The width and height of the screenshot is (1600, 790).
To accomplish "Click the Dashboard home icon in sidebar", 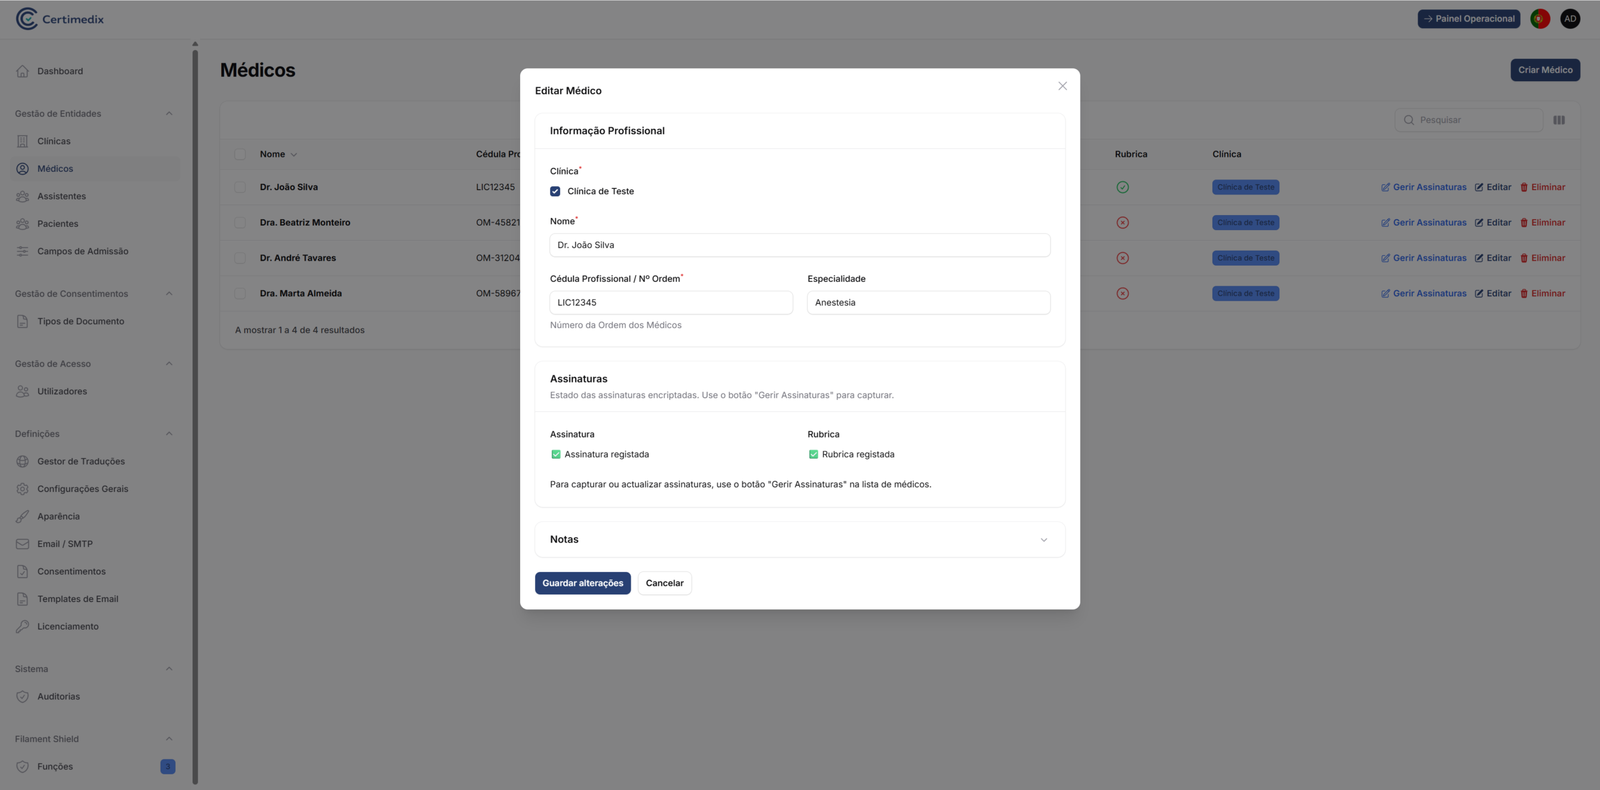I will click(x=23, y=71).
